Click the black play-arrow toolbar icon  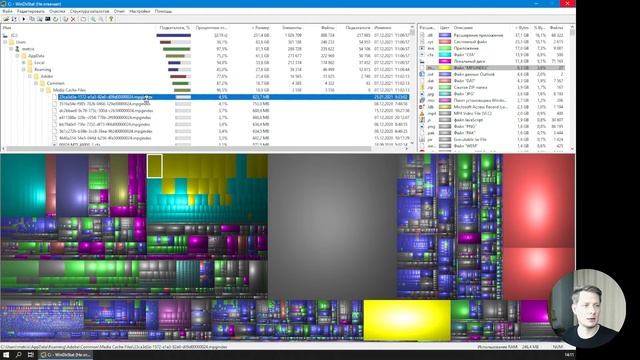(23, 19)
